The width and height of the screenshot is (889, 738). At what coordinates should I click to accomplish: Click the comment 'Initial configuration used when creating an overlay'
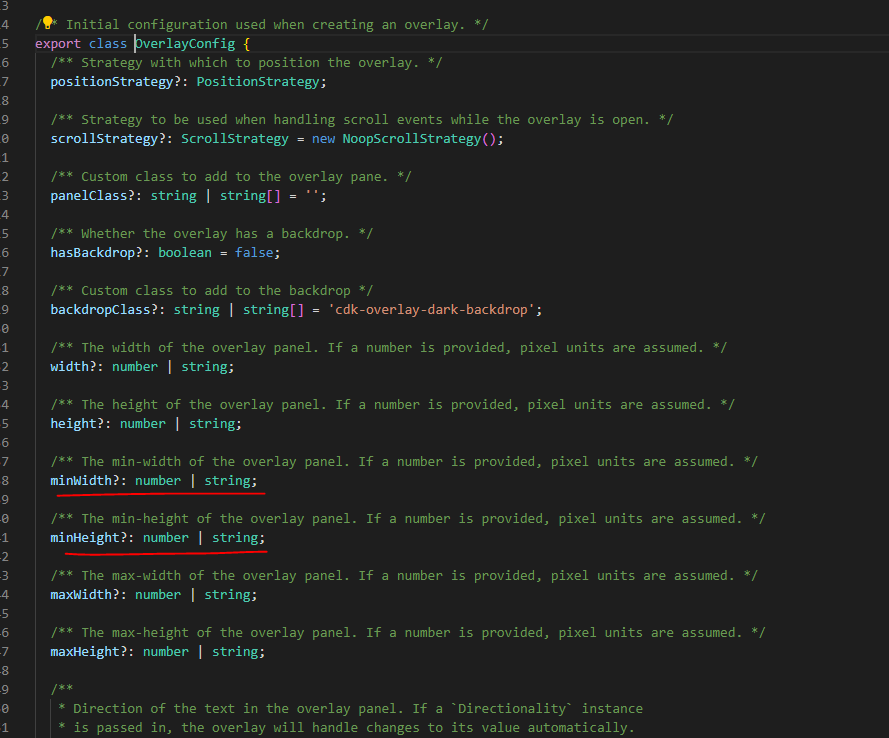[x=262, y=25]
